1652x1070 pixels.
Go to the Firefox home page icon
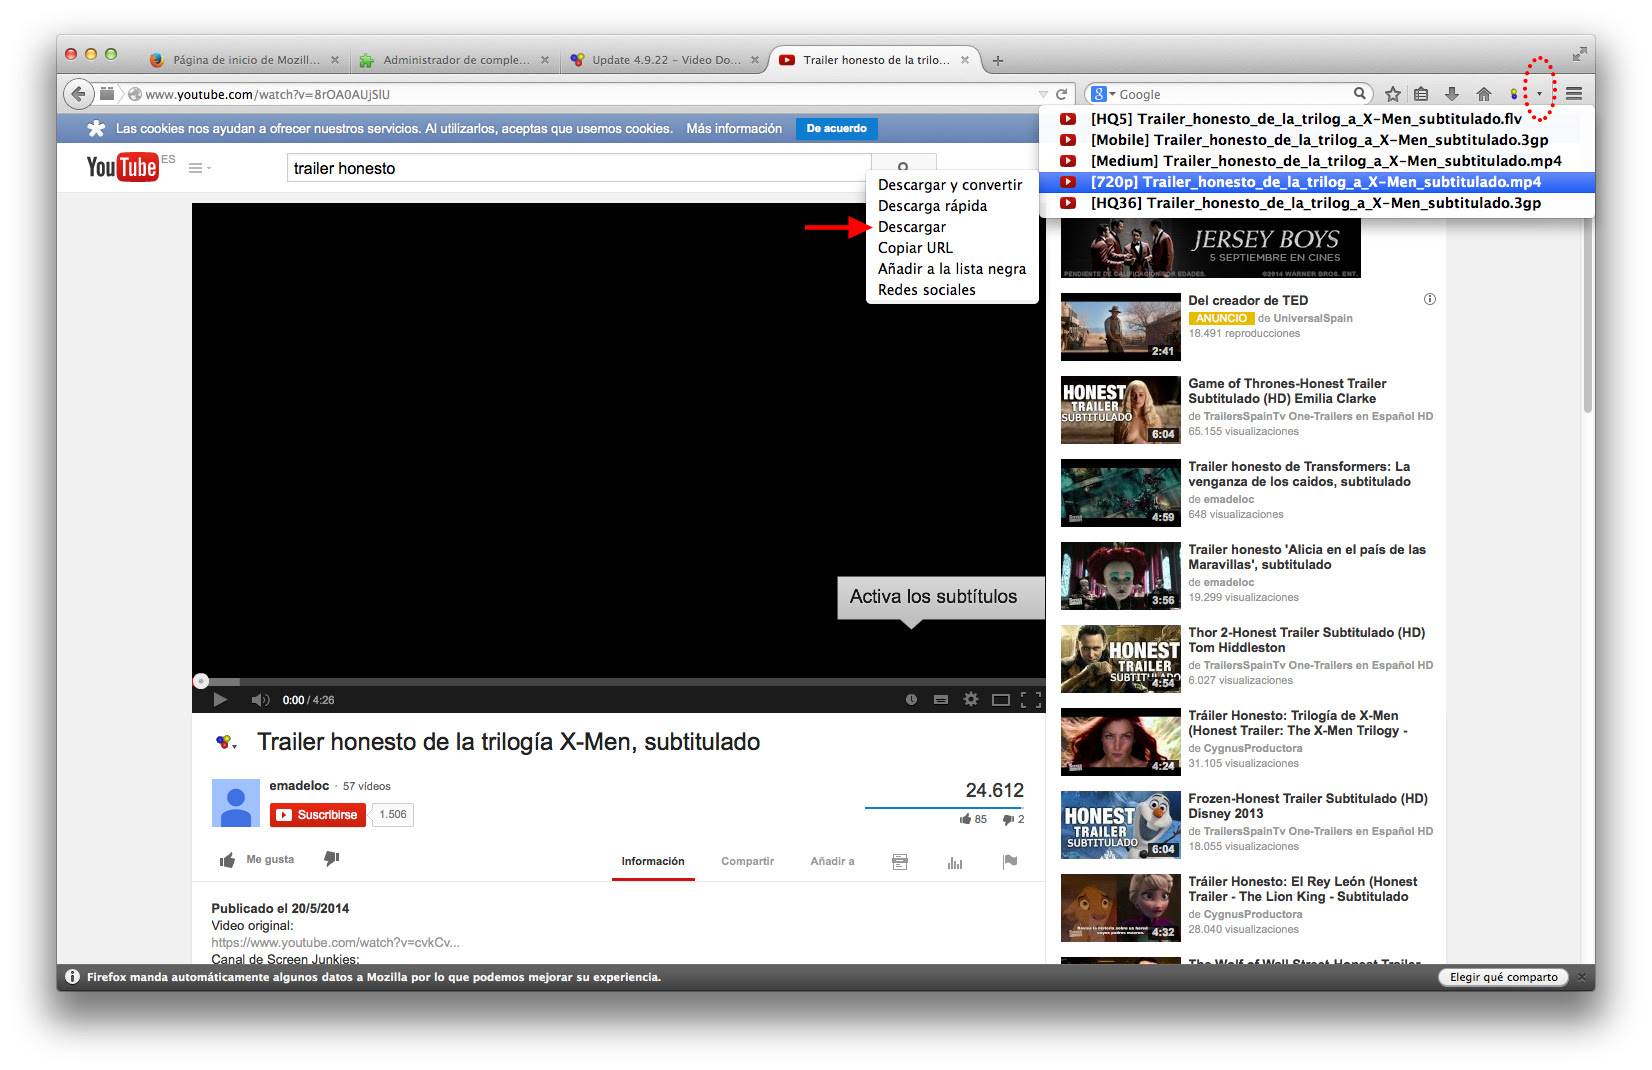(x=1484, y=94)
